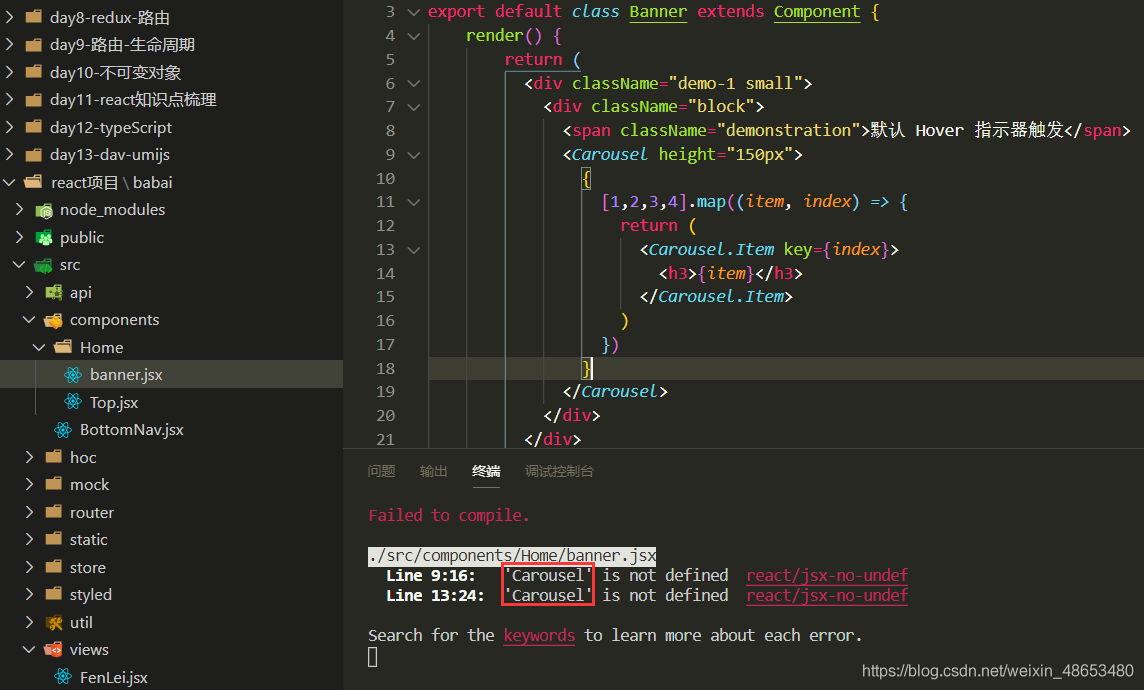Open the first react/jsx-no-undef link
This screenshot has width=1144, height=690.
(x=827, y=575)
